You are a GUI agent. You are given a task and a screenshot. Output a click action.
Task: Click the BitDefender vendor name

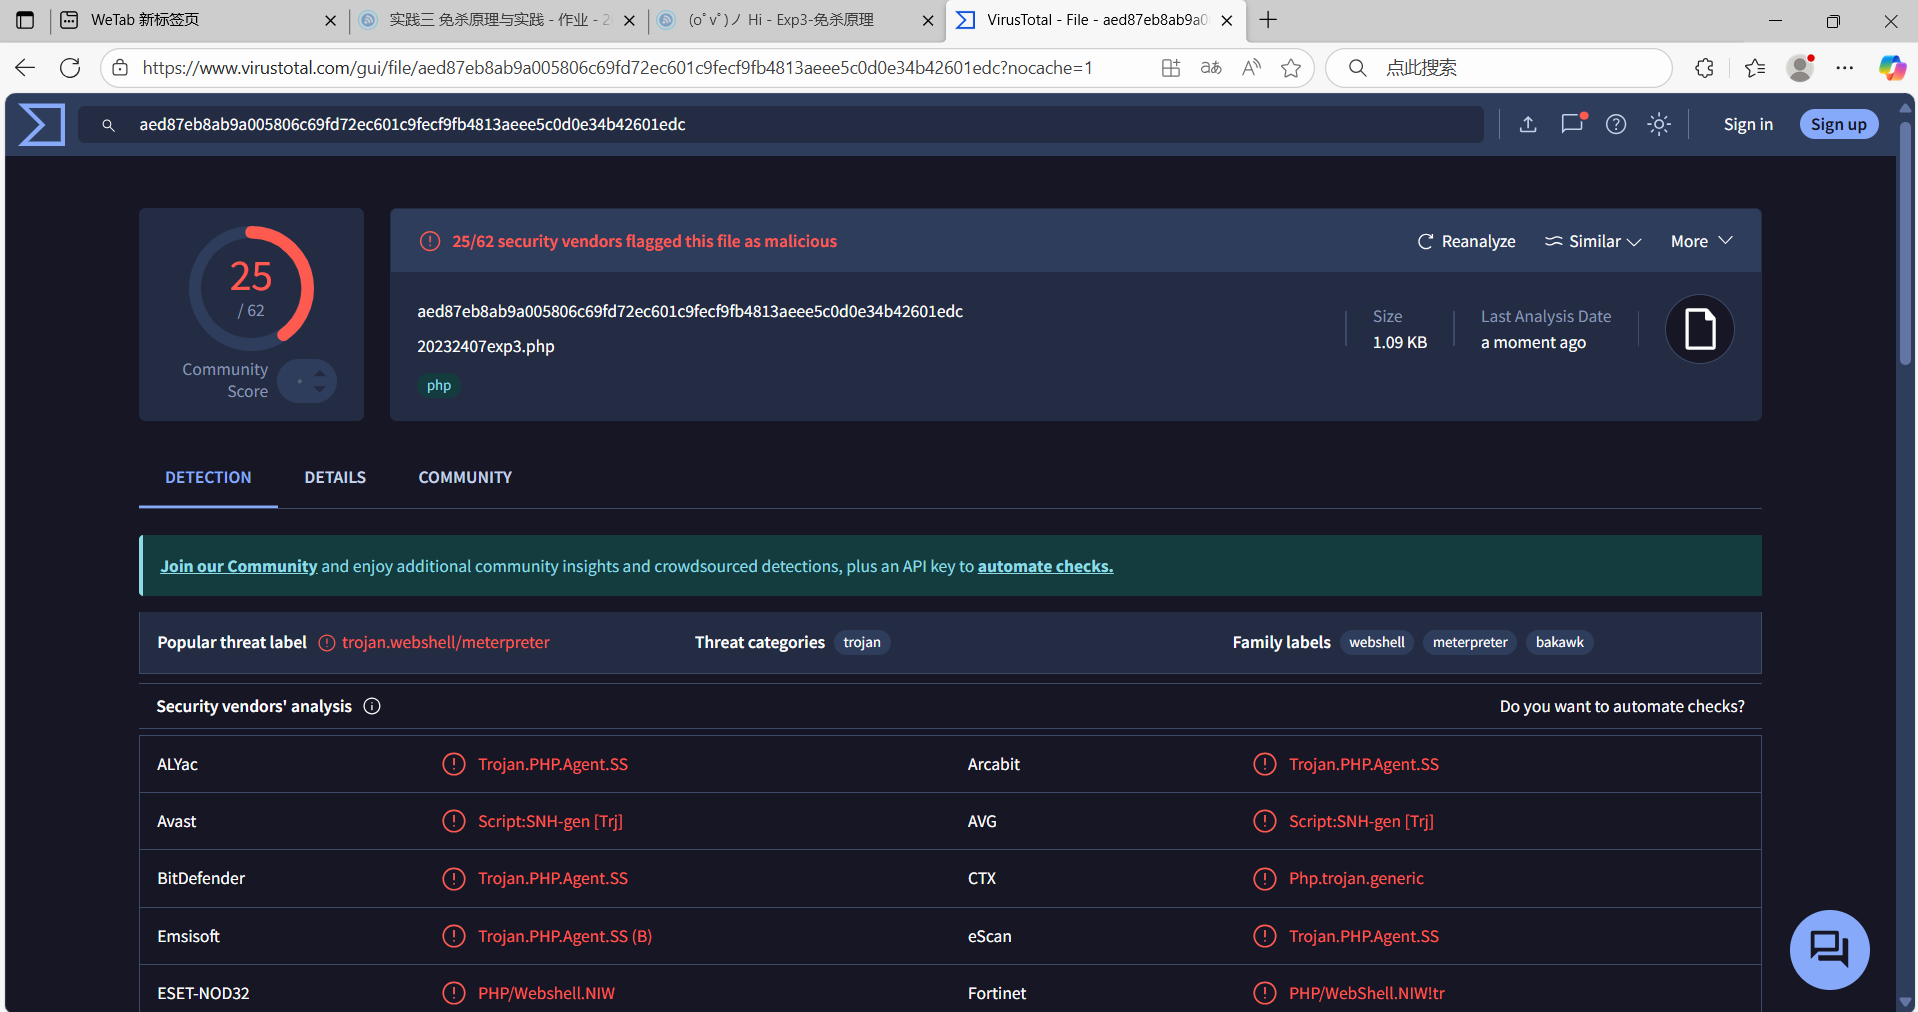pyautogui.click(x=201, y=879)
